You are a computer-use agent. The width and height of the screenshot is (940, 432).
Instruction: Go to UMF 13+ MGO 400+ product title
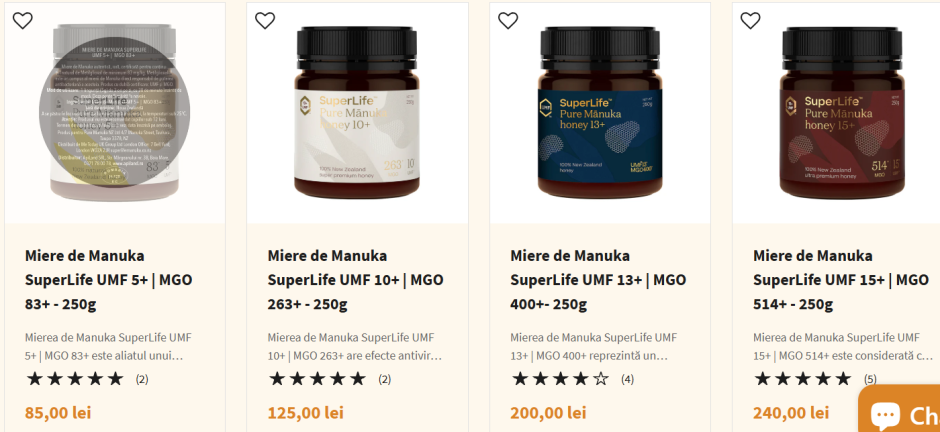(598, 280)
